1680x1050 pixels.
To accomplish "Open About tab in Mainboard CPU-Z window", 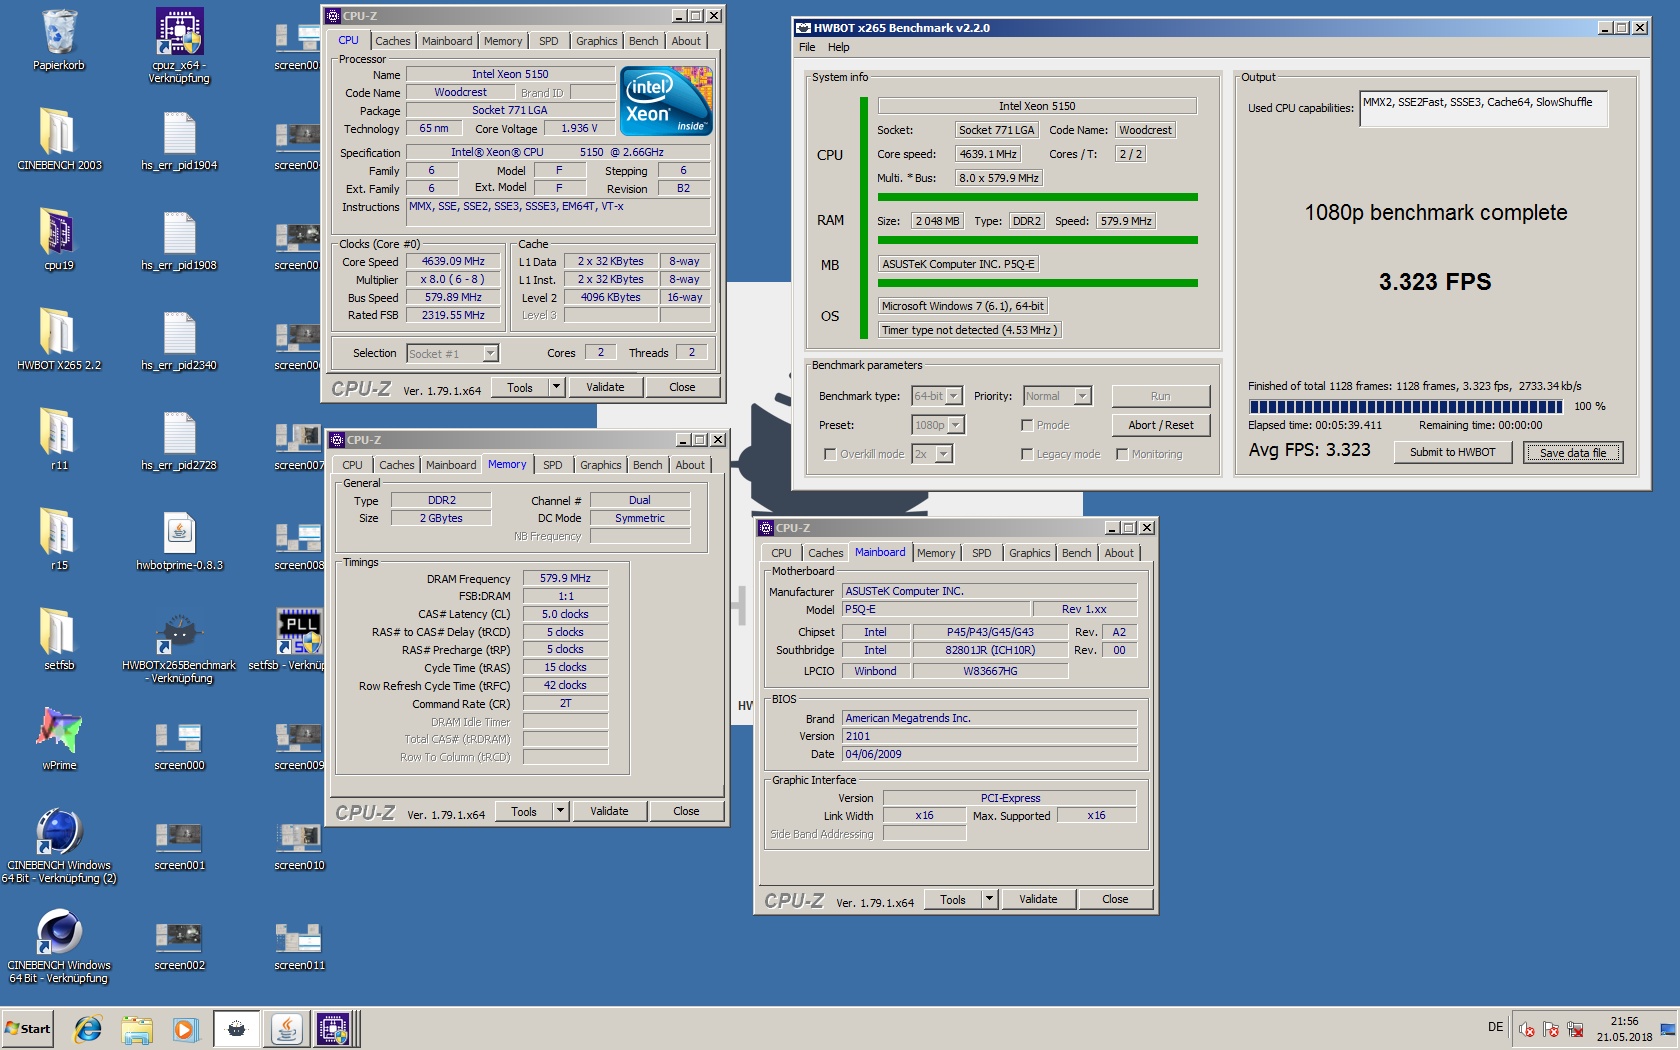I will point(1119,553).
